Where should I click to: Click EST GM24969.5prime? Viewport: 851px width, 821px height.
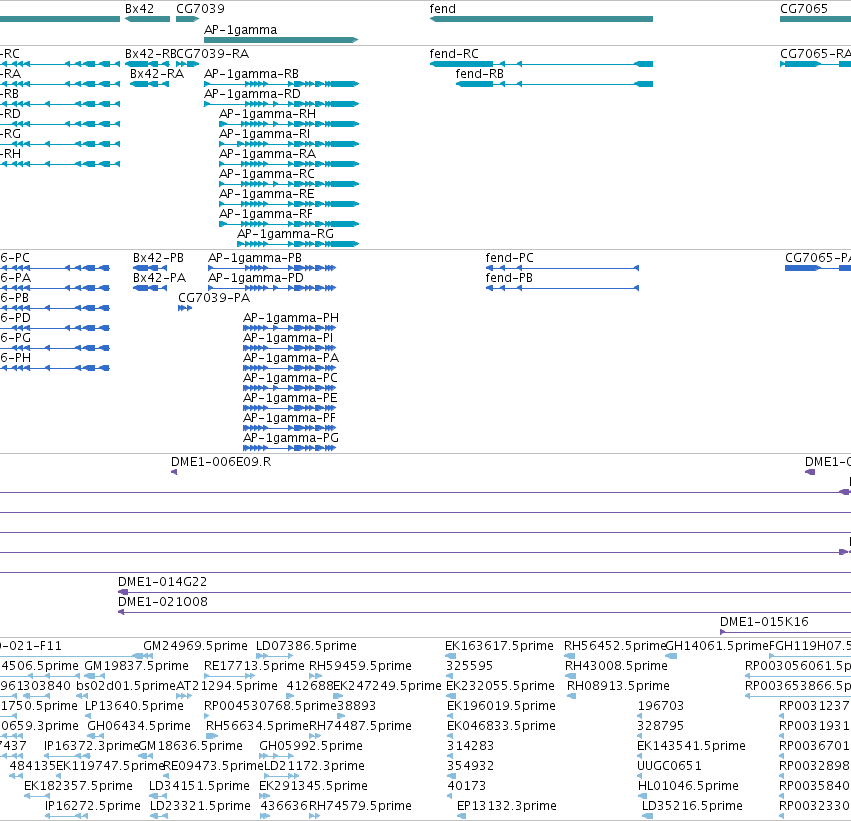[x=195, y=646]
